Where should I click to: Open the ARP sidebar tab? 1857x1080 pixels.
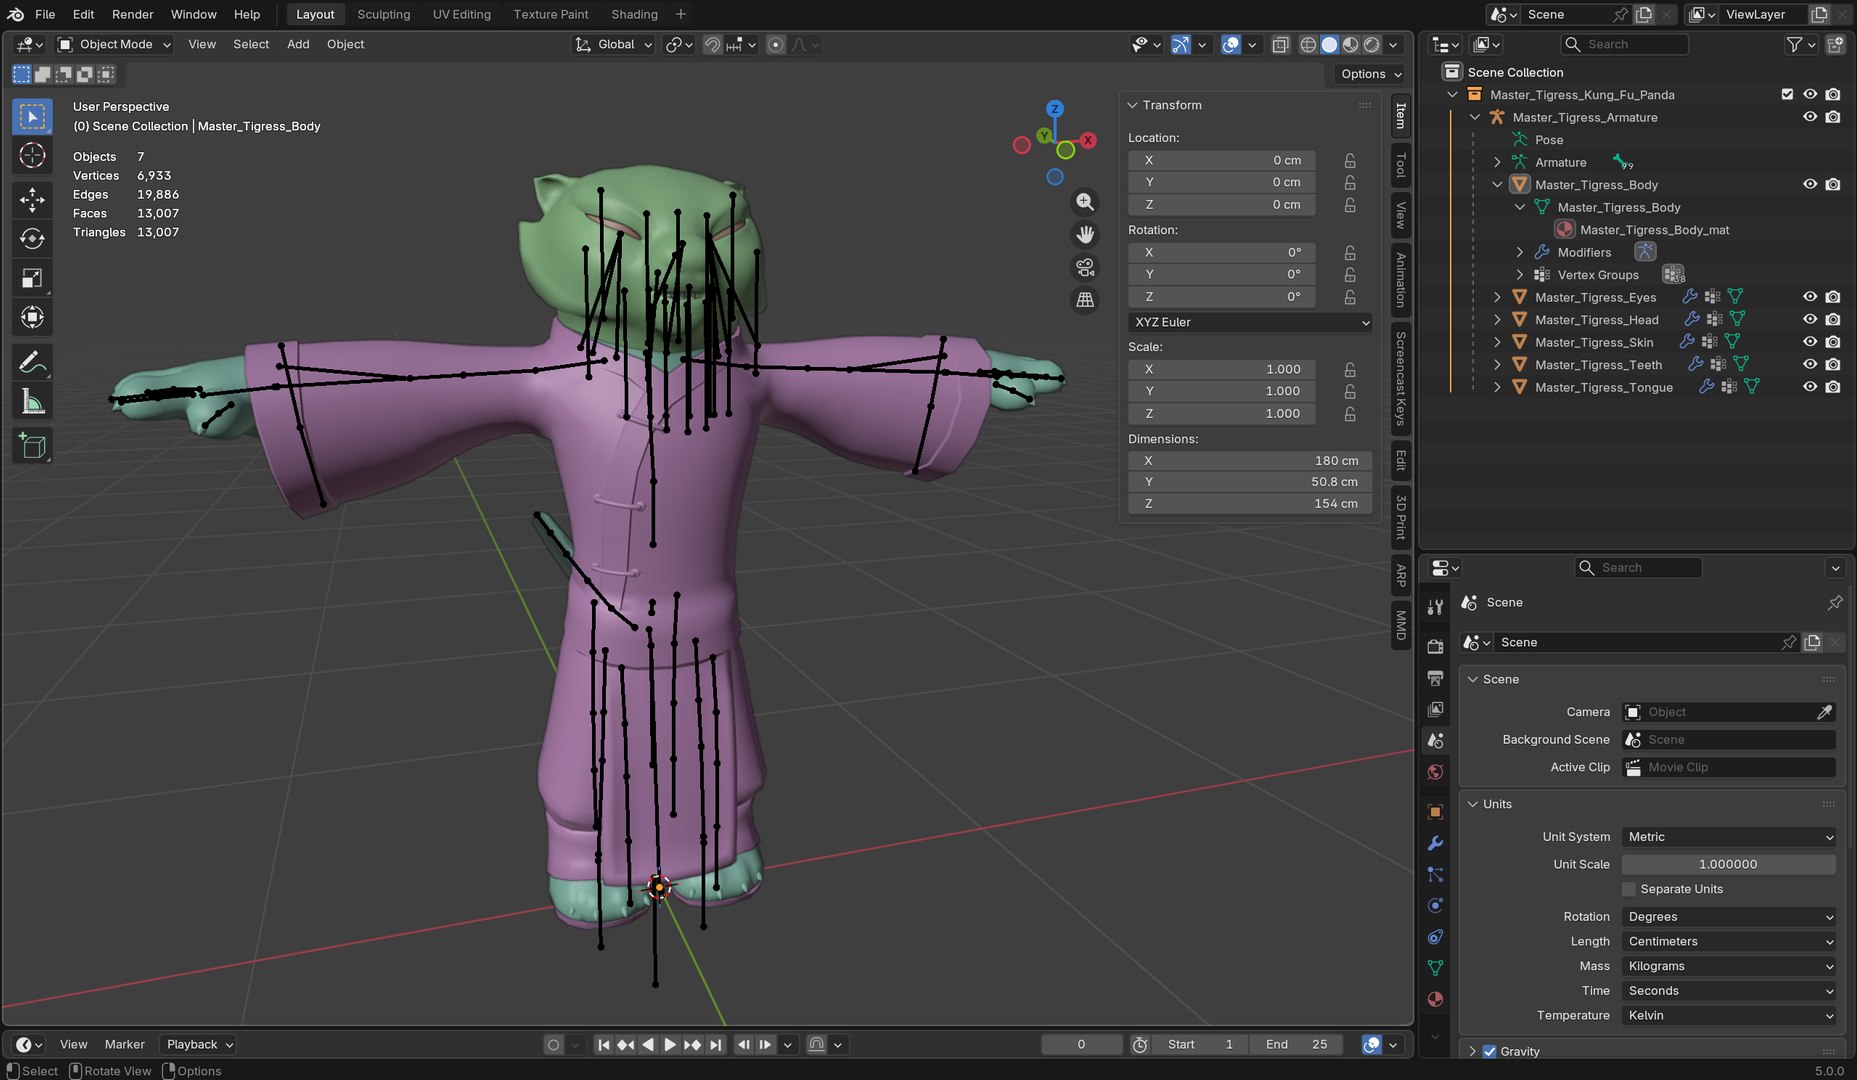pyautogui.click(x=1401, y=575)
